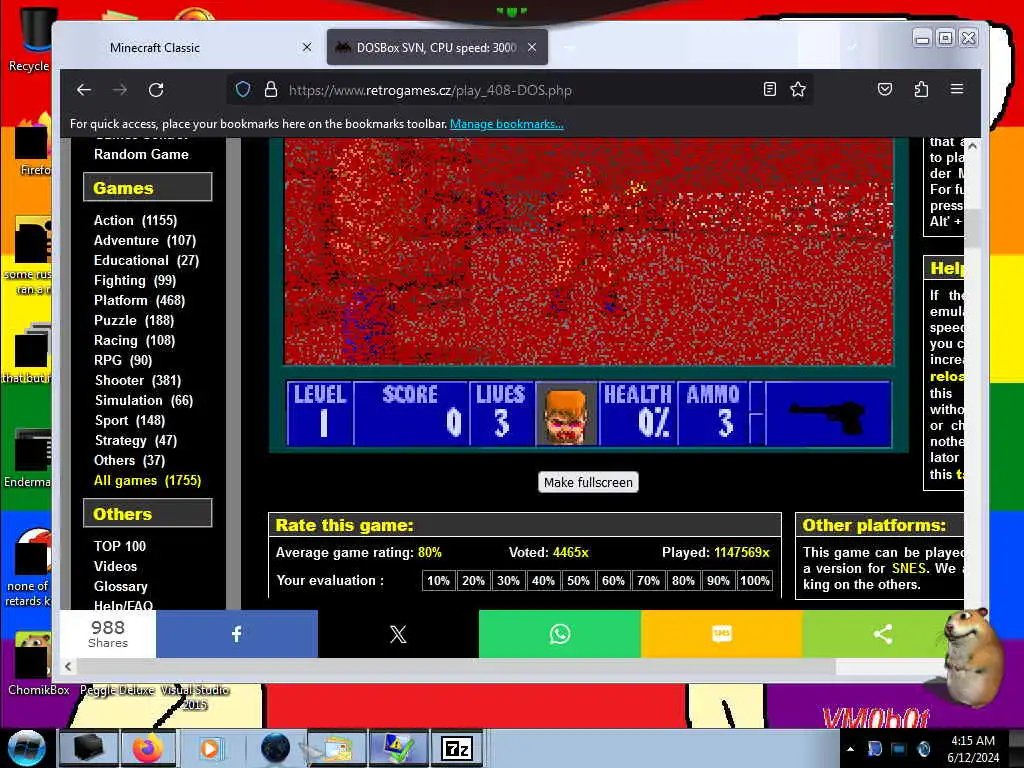Open RPG games category

tap(123, 360)
